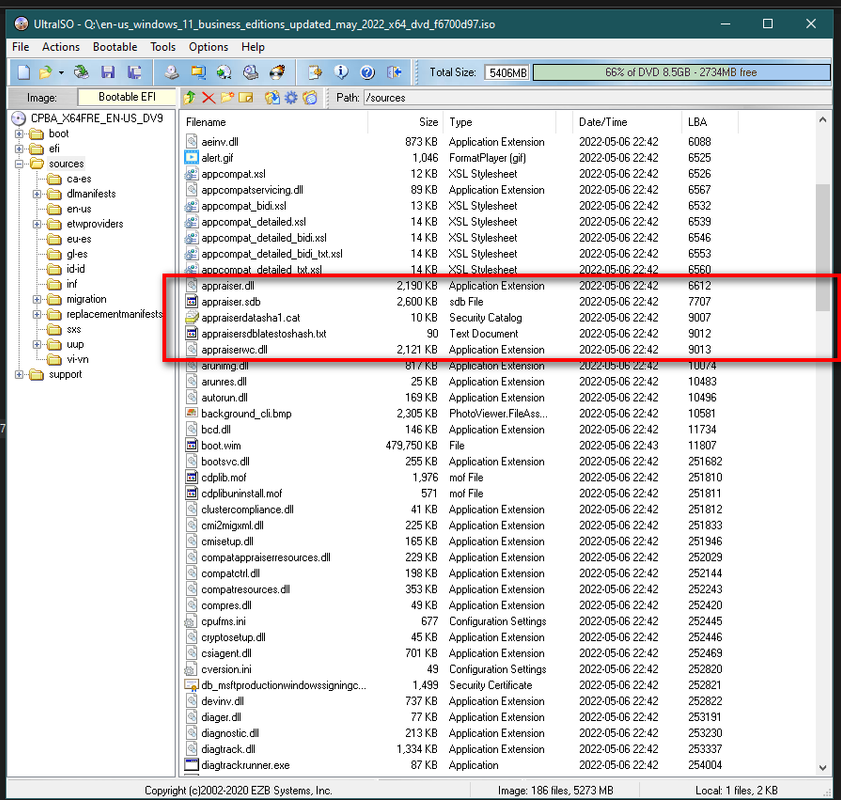Click the Save As toolbar icon
The image size is (841, 800).
(134, 72)
